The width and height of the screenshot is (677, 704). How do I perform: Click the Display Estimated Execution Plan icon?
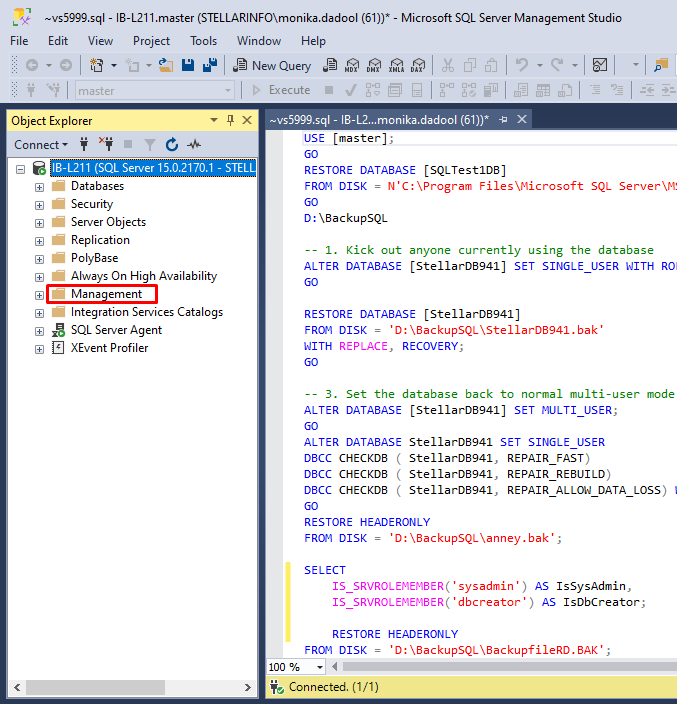click(373, 90)
